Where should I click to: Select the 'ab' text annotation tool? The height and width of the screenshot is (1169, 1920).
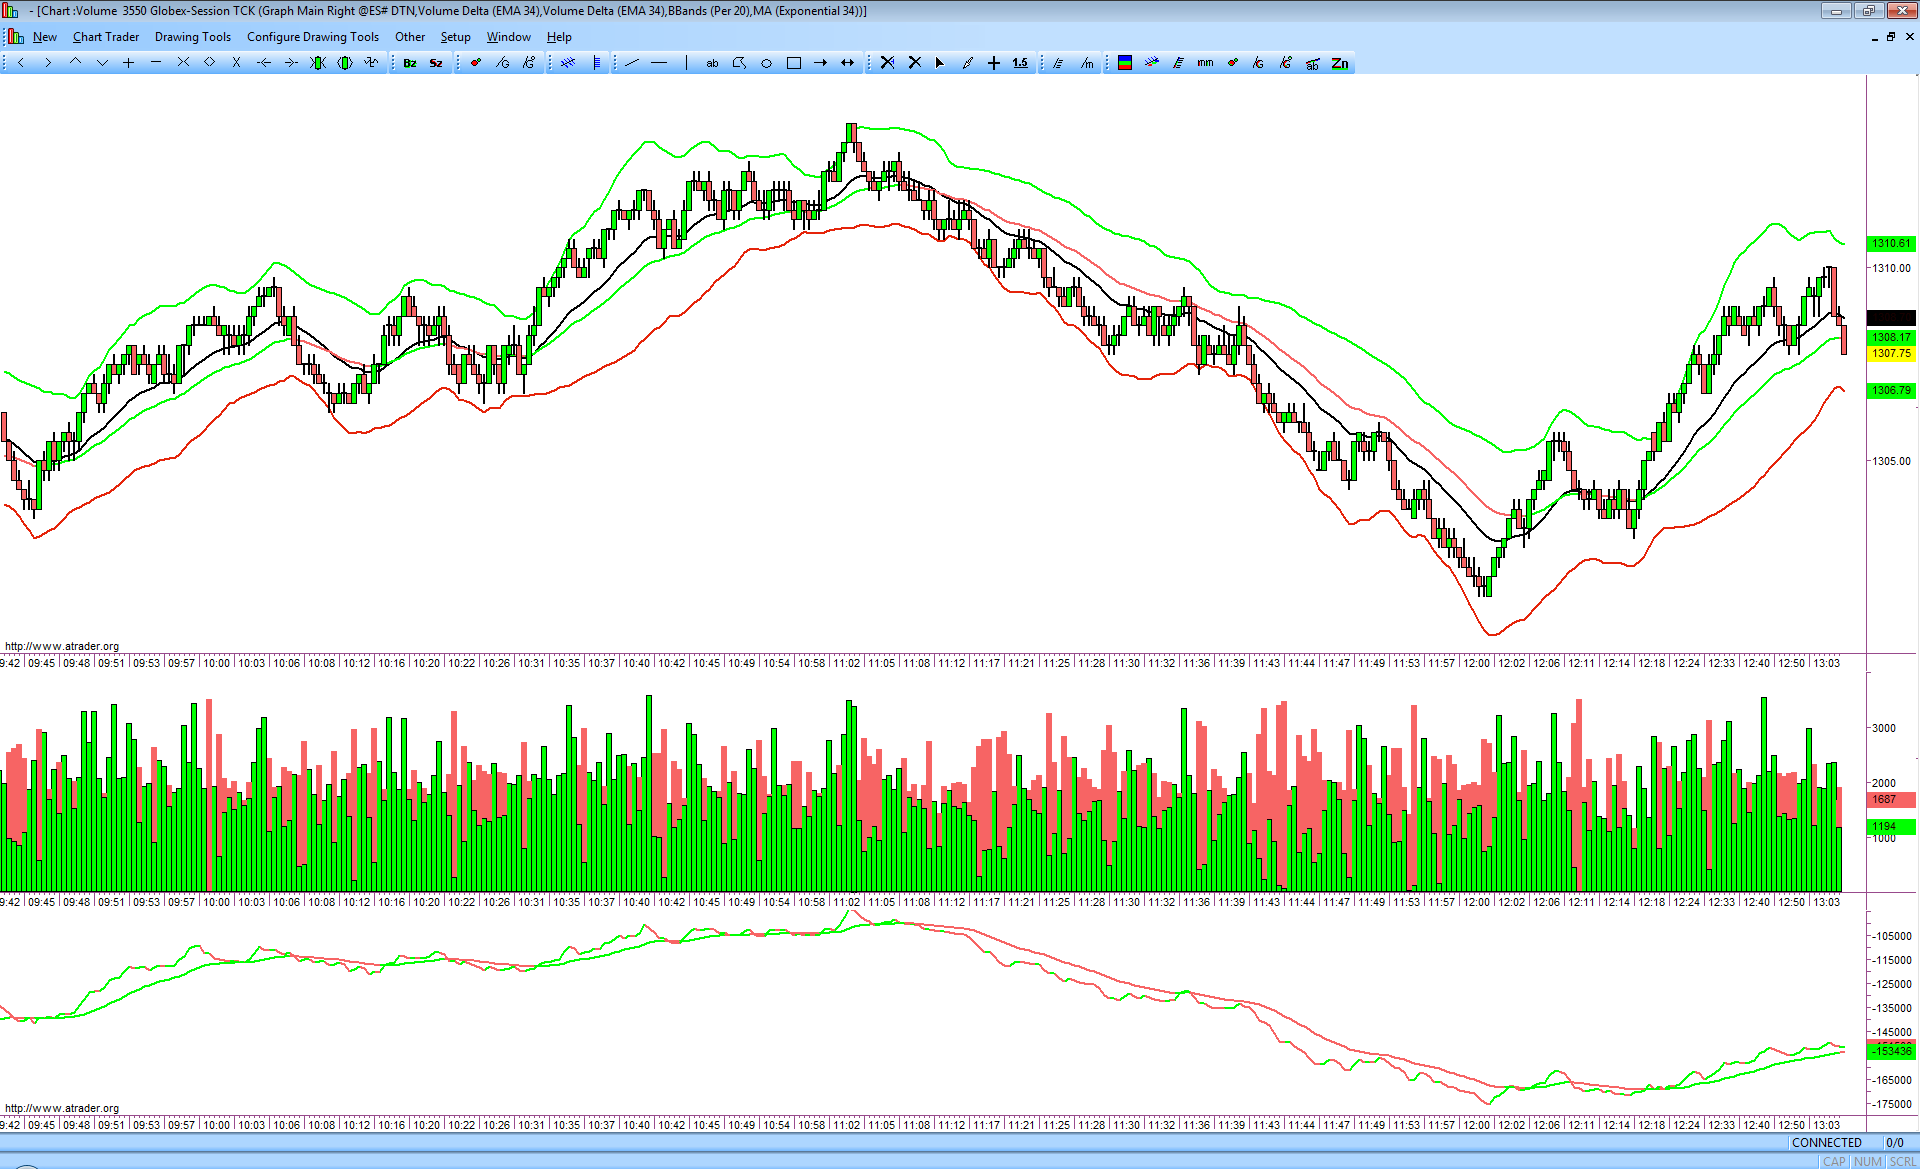[x=712, y=63]
